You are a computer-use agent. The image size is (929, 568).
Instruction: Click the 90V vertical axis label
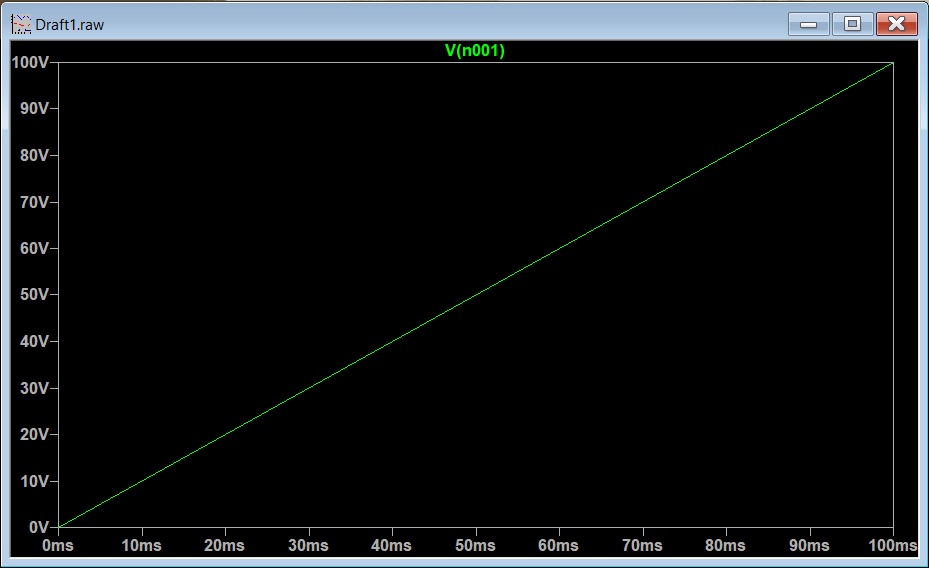pos(34,108)
